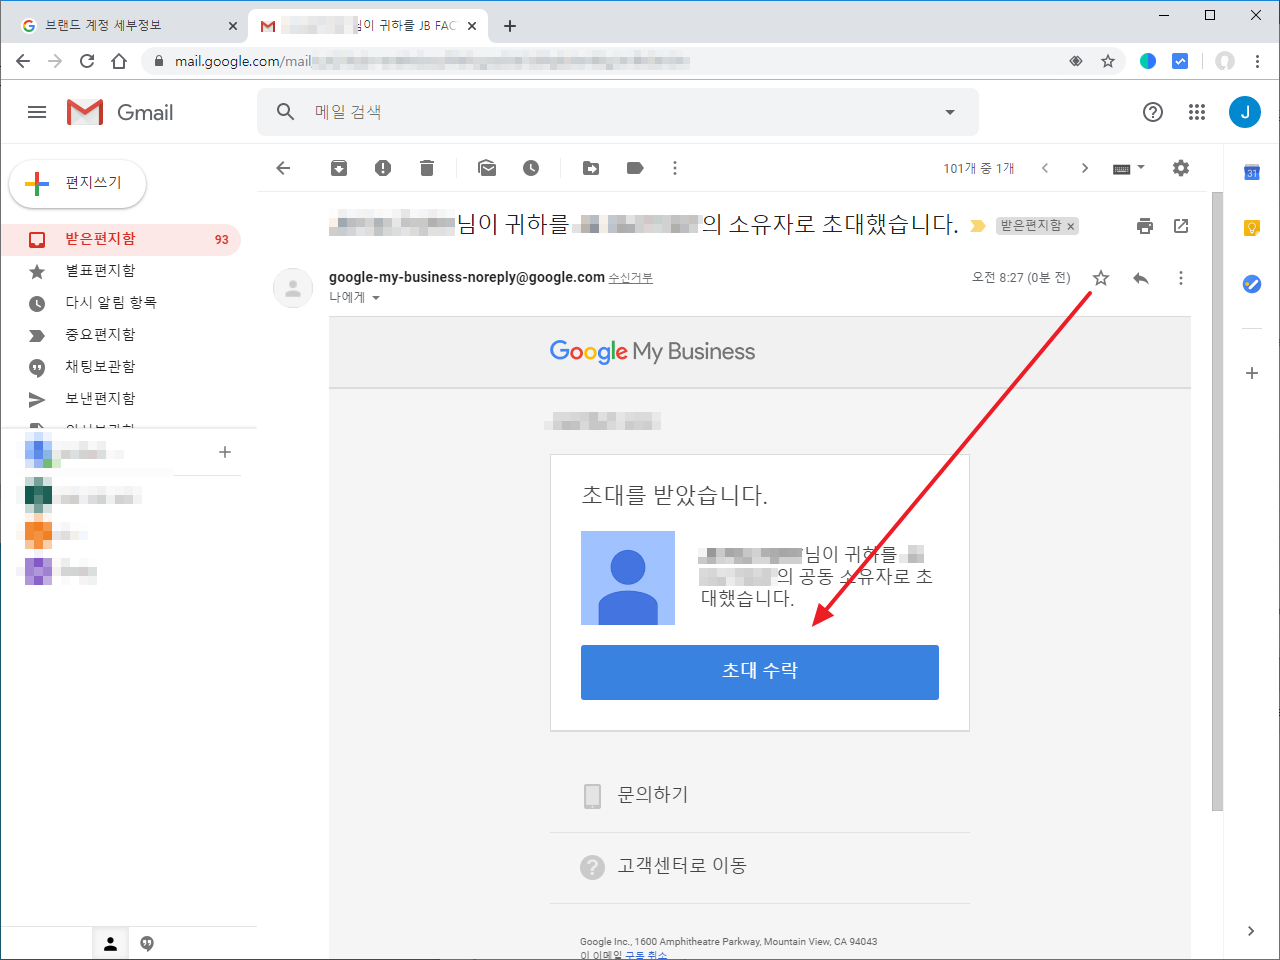1280x960 pixels.
Task: Click the blue inviter profile picture
Action: point(628,578)
